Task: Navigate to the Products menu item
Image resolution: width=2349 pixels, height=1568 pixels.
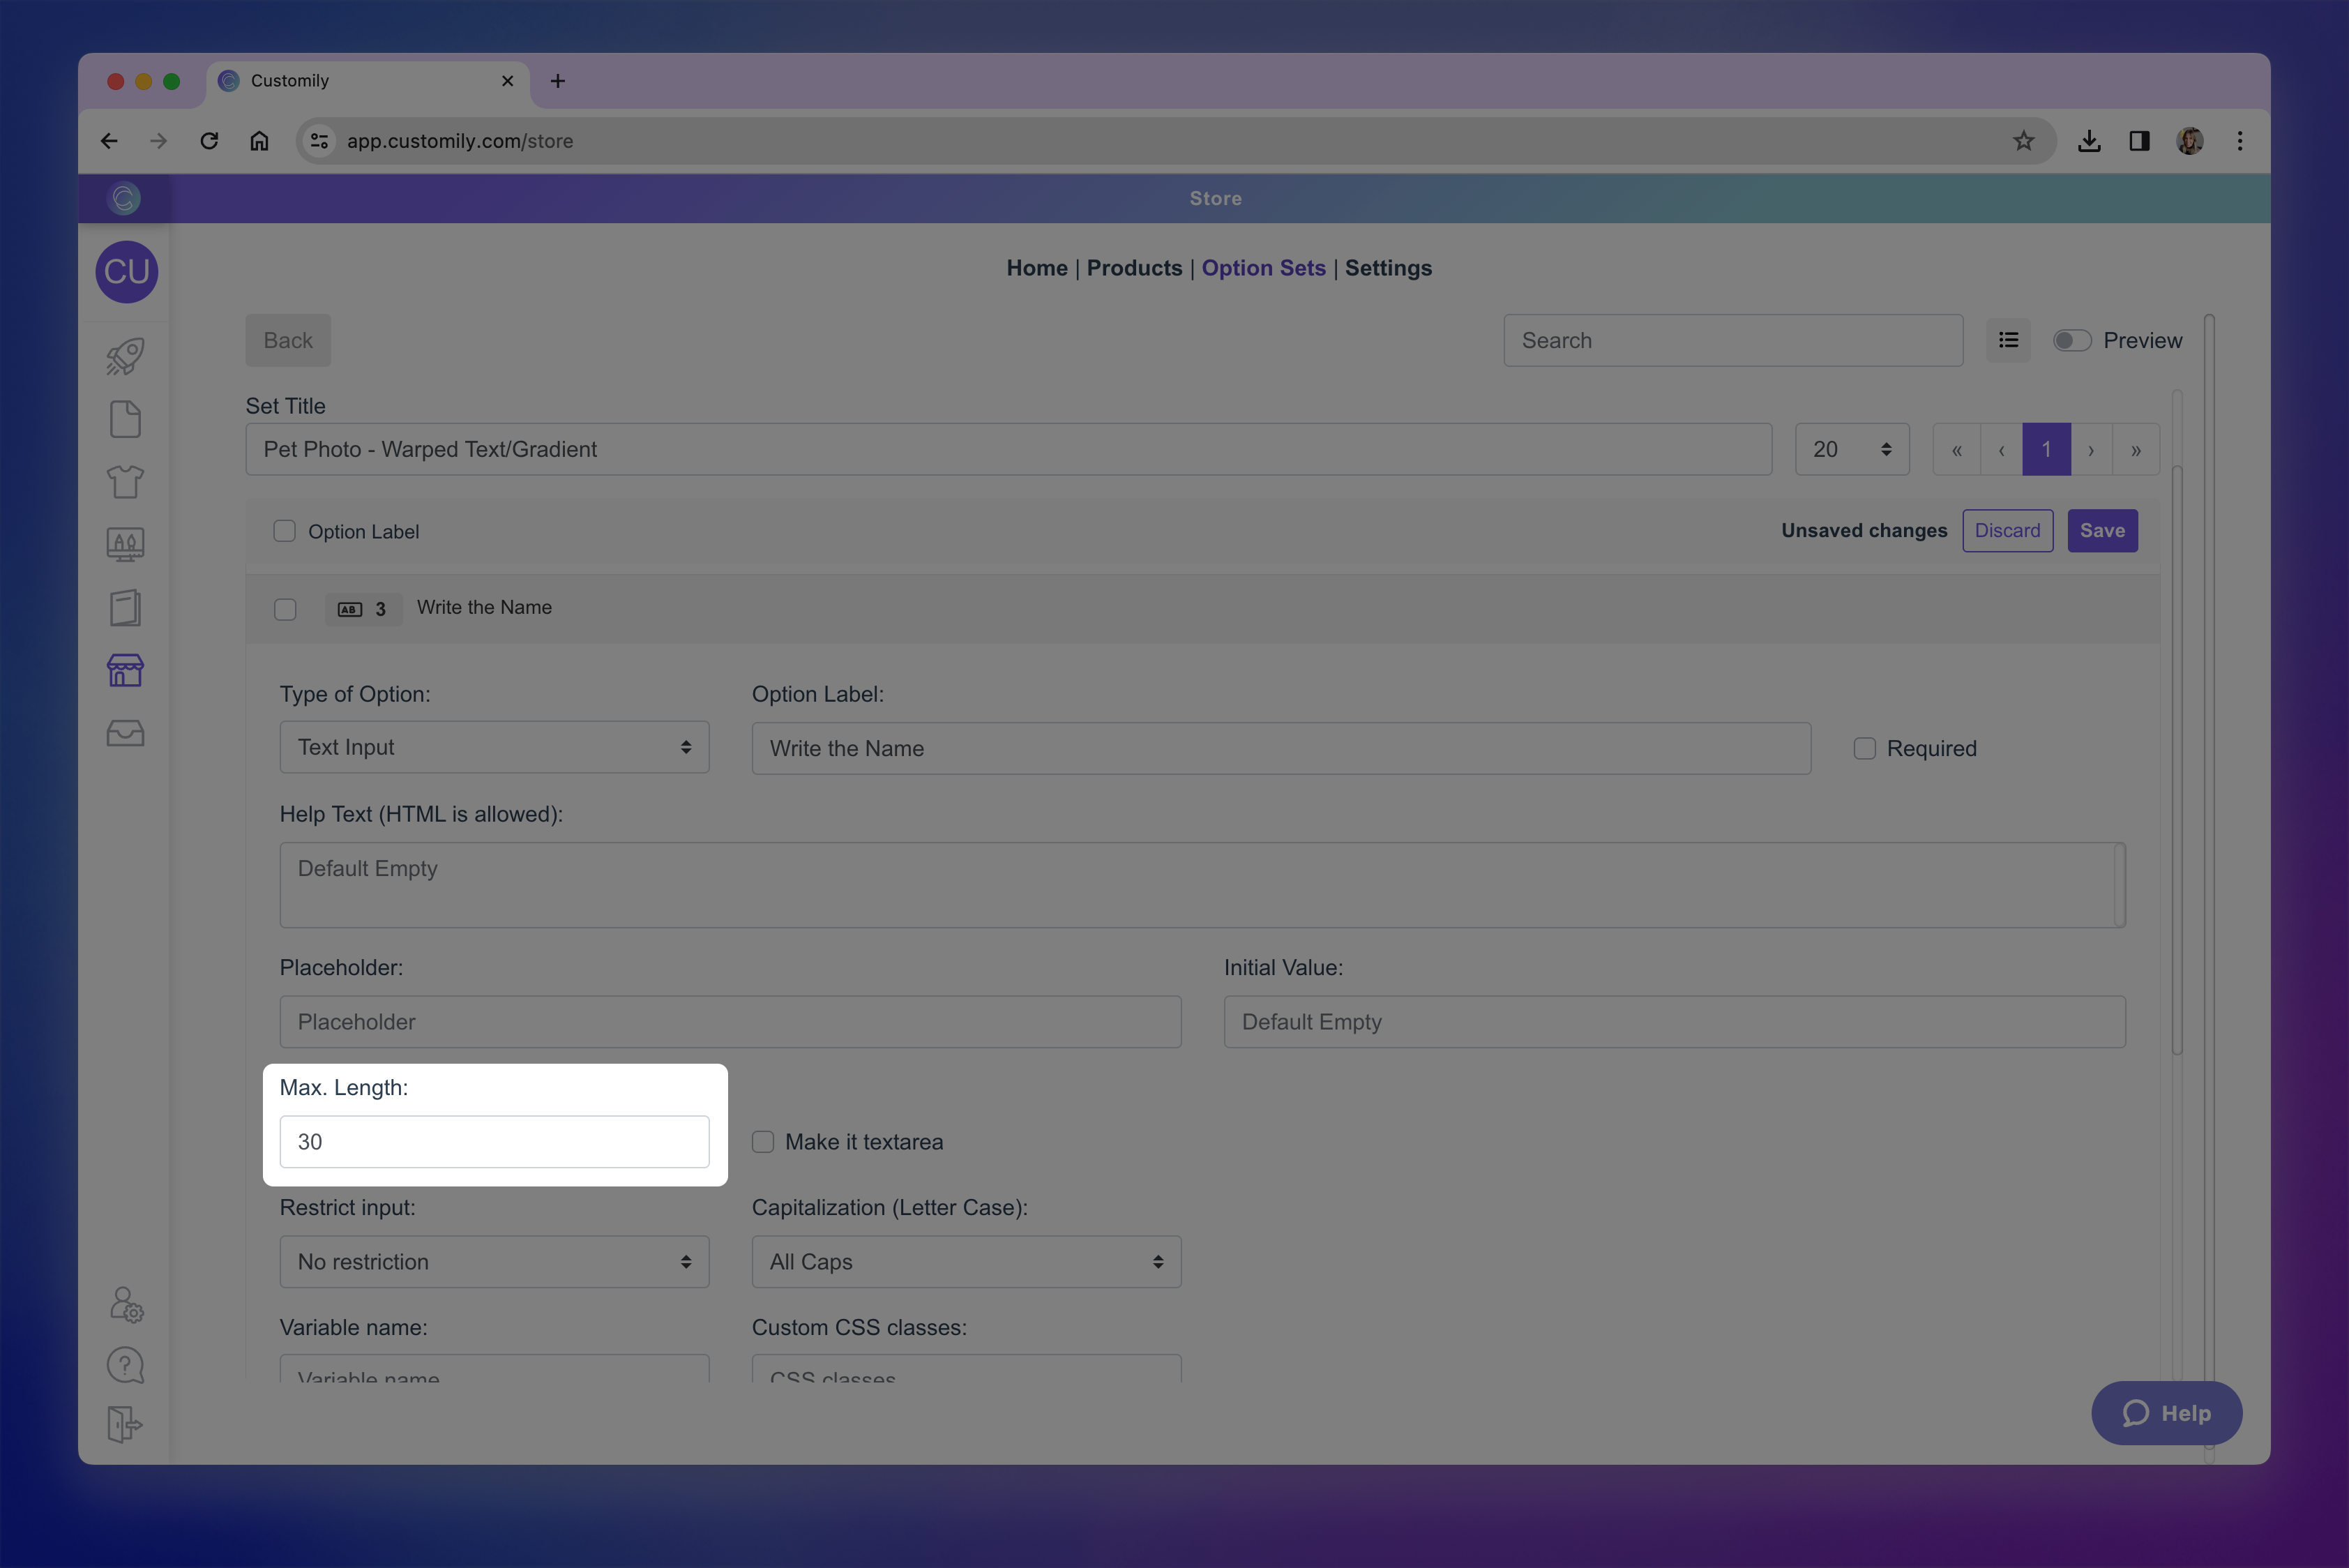Action: point(1134,268)
